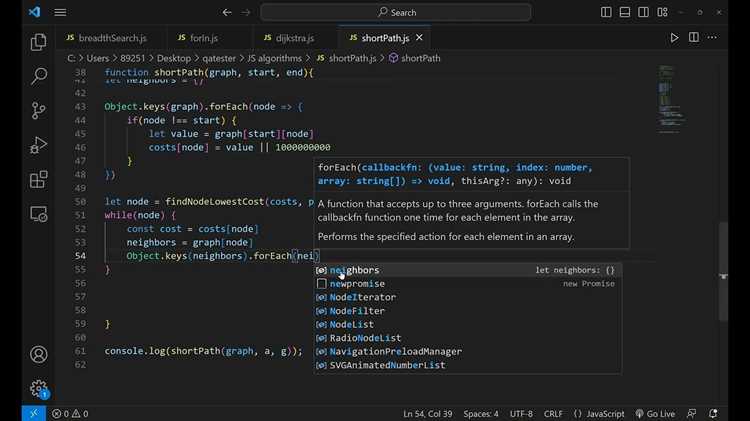Select NavigationPreloadManager suggestion
Image resolution: width=750 pixels, height=421 pixels.
click(x=468, y=352)
